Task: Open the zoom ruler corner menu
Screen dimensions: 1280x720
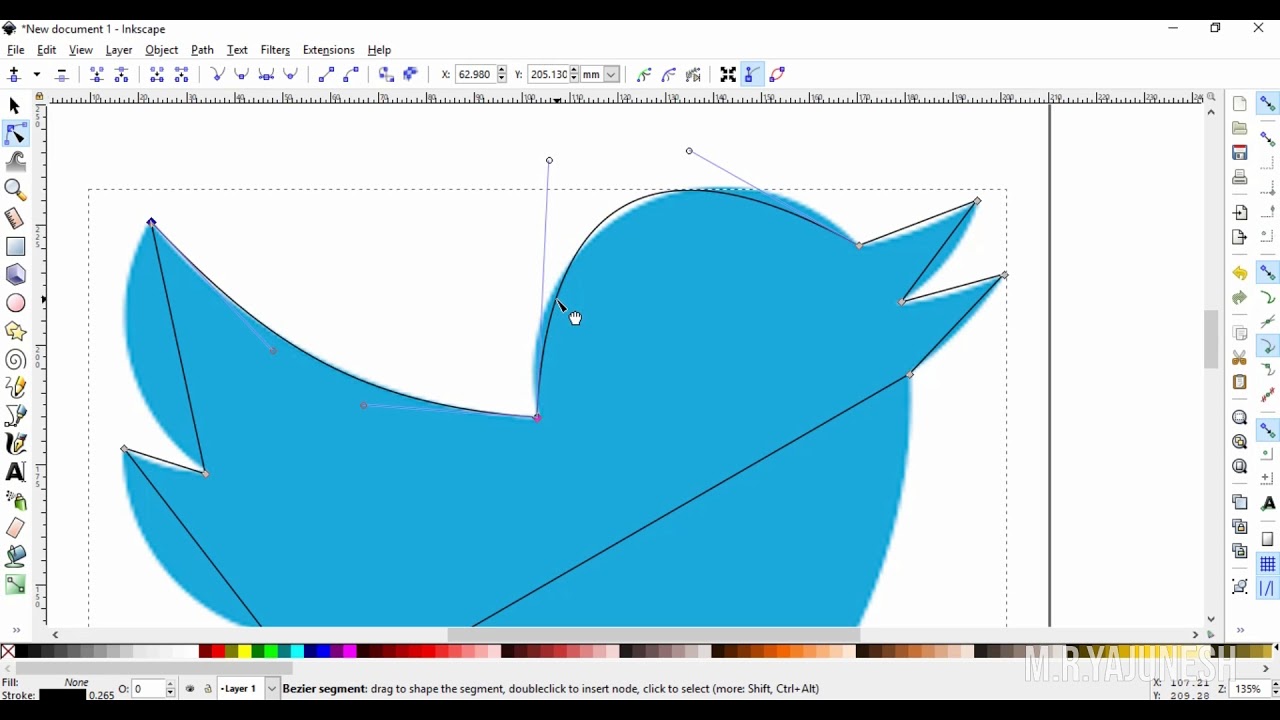Action: [x=1211, y=98]
